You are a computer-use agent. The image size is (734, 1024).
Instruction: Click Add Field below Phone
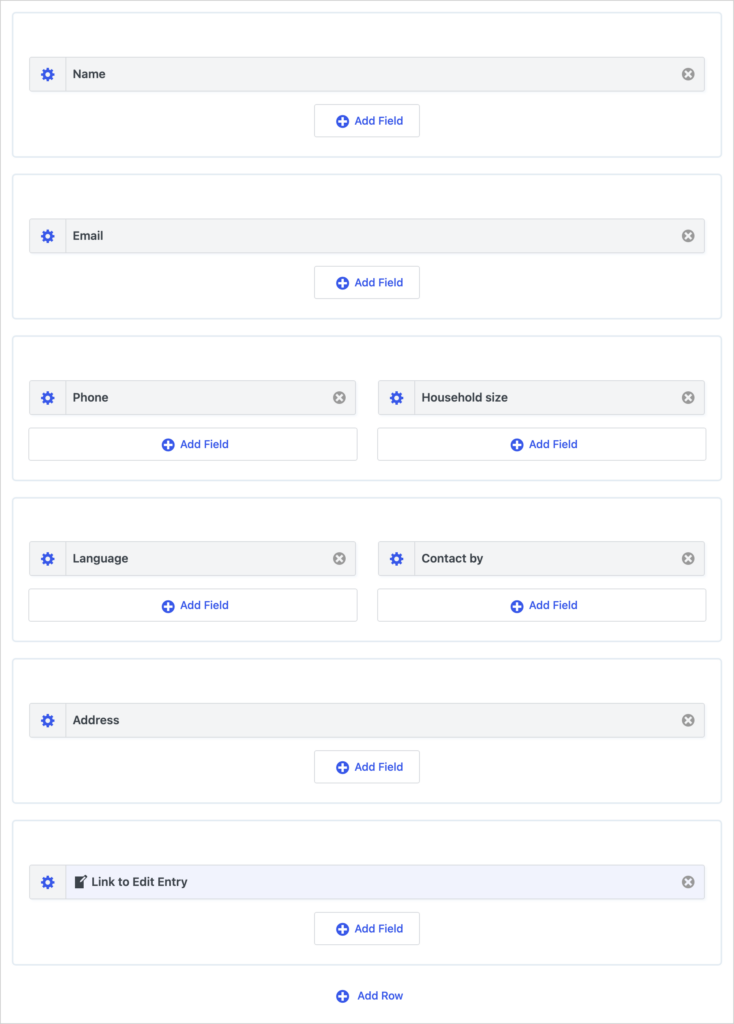[193, 444]
